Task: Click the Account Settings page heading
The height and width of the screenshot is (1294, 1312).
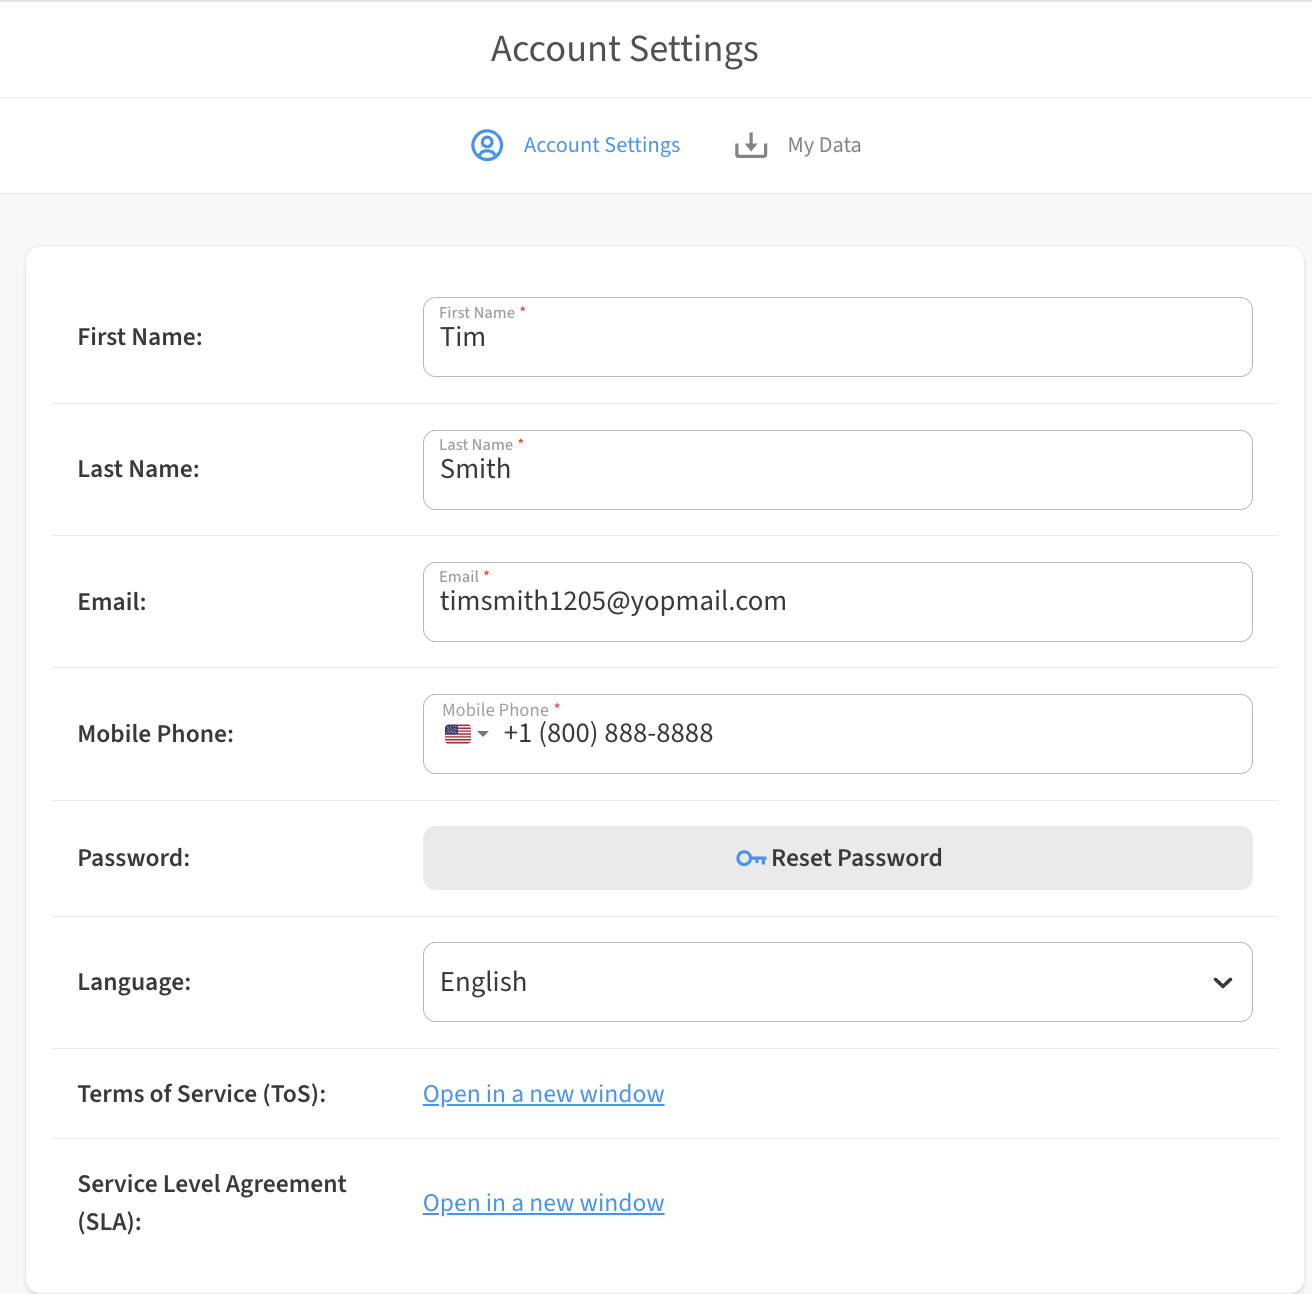Action: coord(624,49)
